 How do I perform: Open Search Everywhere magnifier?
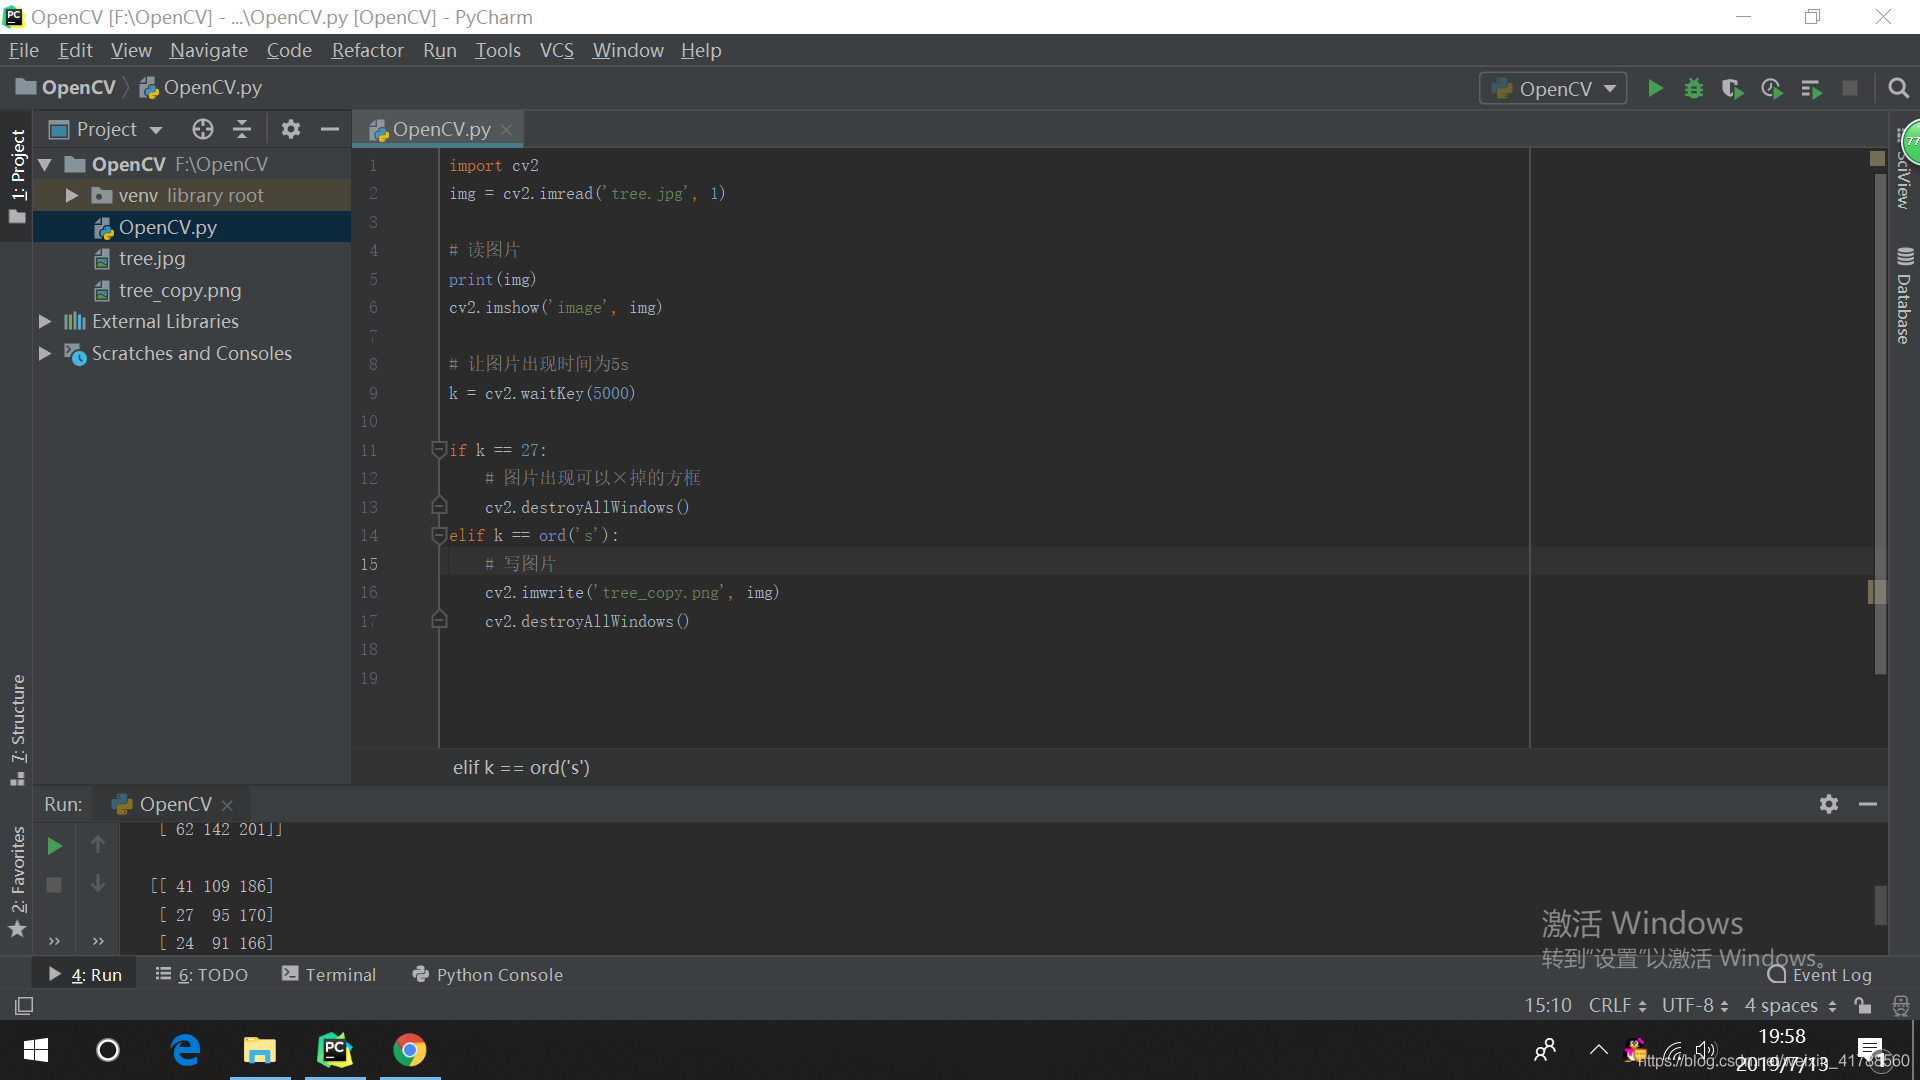[x=1898, y=88]
